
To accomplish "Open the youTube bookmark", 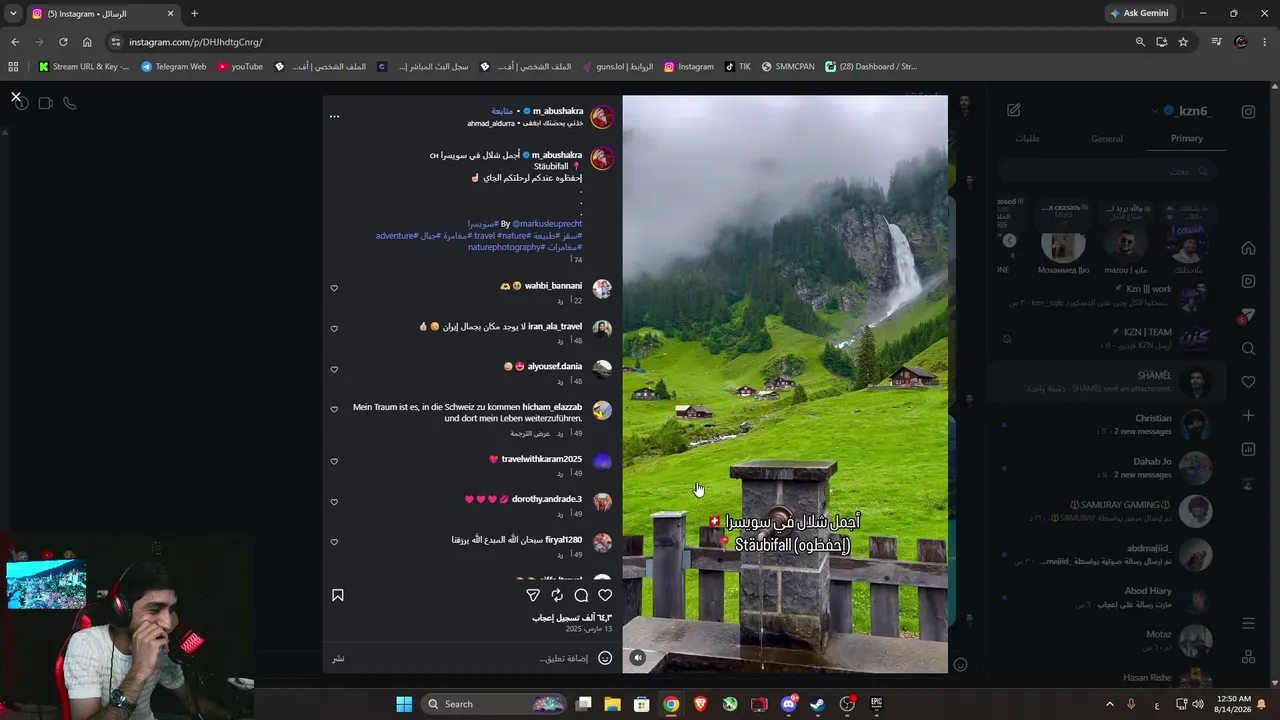I will pyautogui.click(x=240, y=67).
